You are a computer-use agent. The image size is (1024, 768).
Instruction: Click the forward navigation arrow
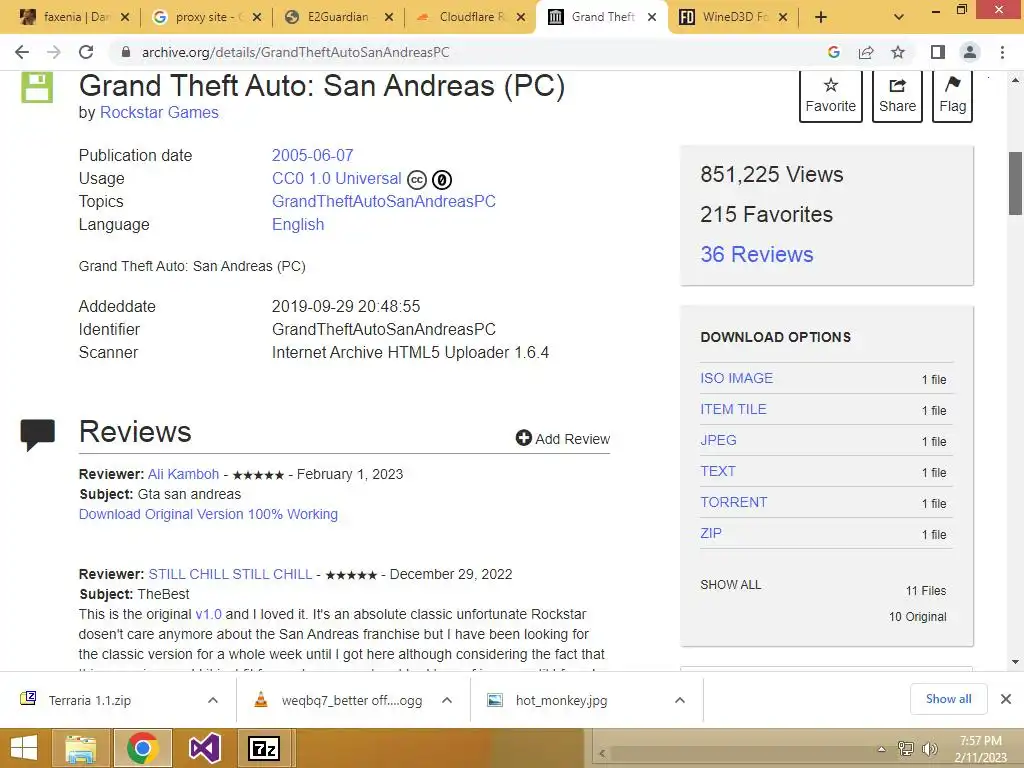(54, 52)
